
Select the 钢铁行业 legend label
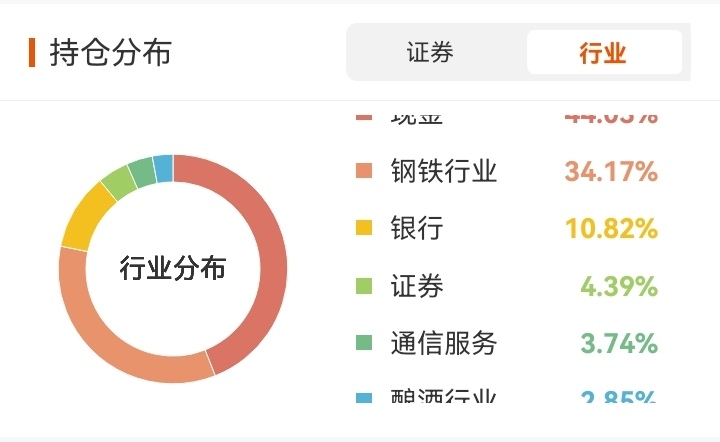443,171
